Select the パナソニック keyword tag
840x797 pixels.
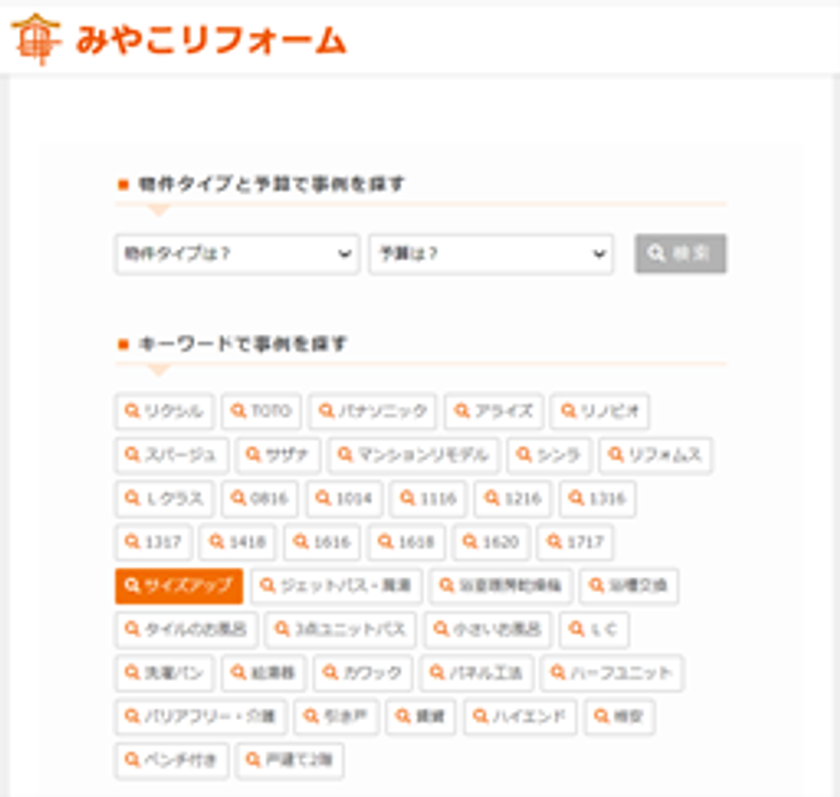point(372,411)
